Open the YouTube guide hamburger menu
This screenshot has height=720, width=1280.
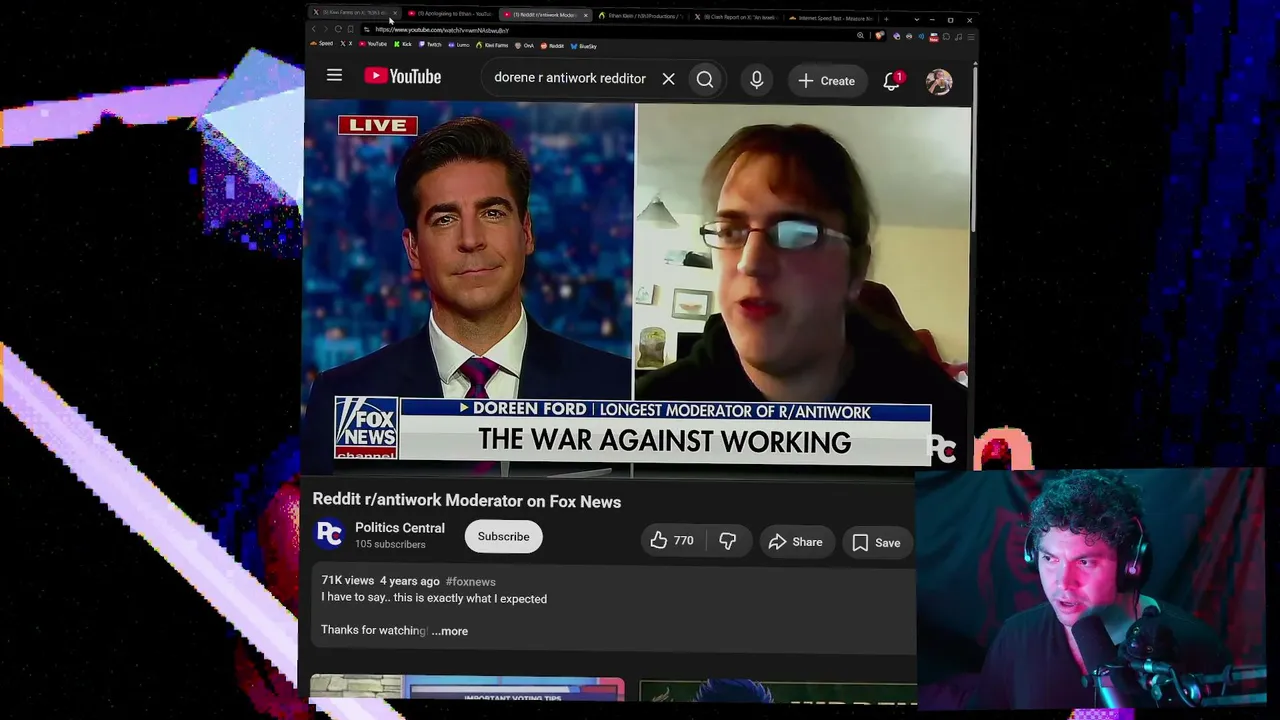(334, 76)
